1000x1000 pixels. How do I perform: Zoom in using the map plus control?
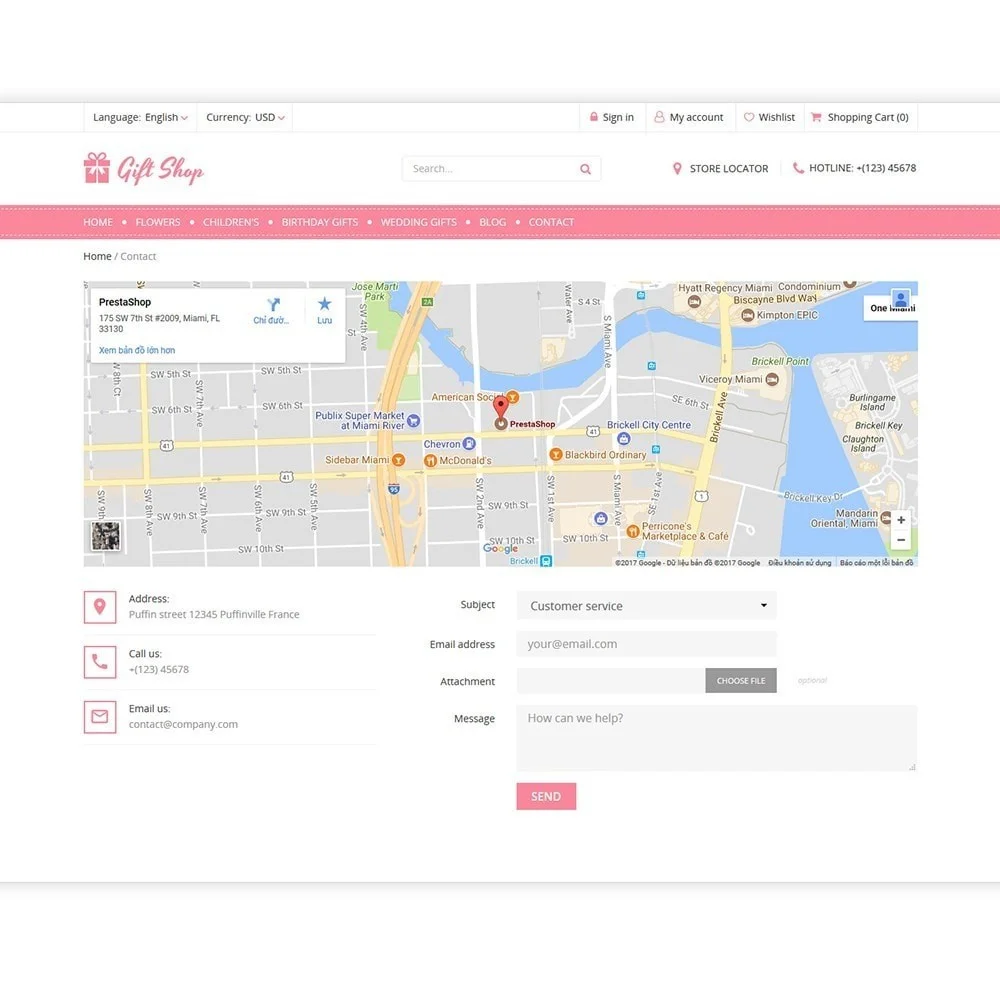click(900, 519)
